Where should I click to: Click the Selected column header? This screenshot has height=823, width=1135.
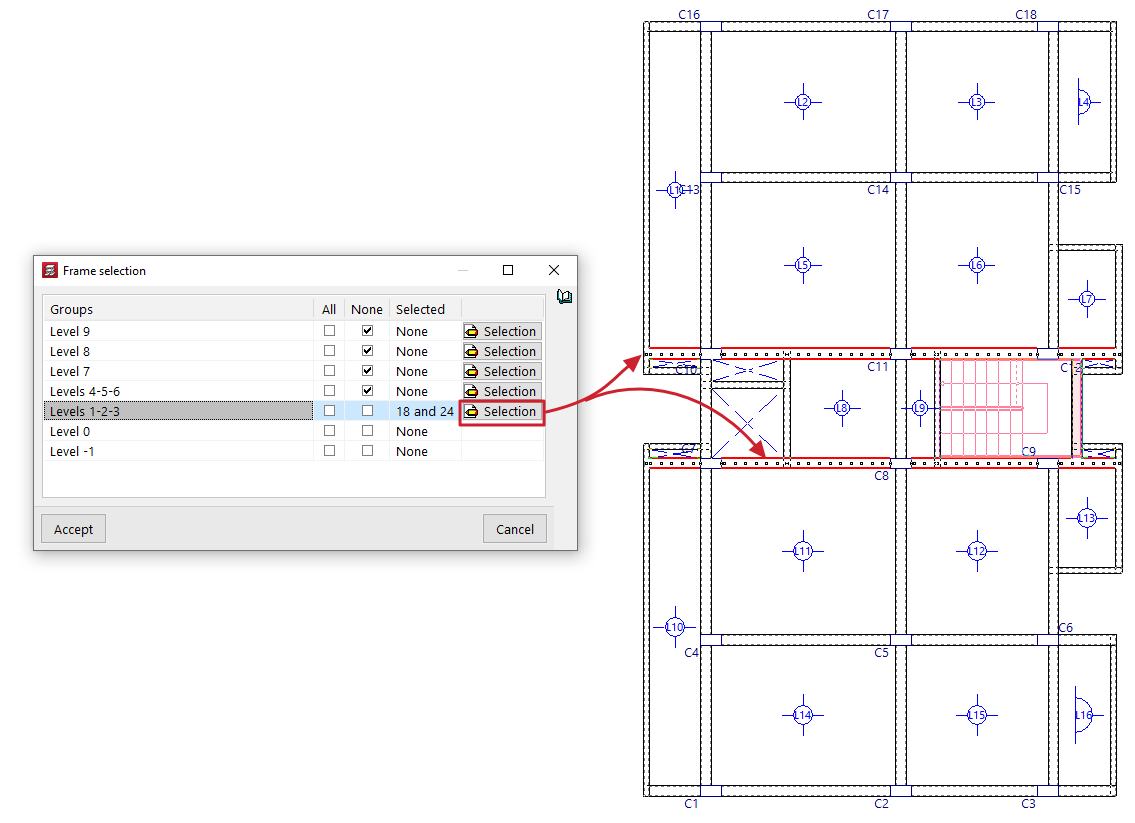[425, 309]
